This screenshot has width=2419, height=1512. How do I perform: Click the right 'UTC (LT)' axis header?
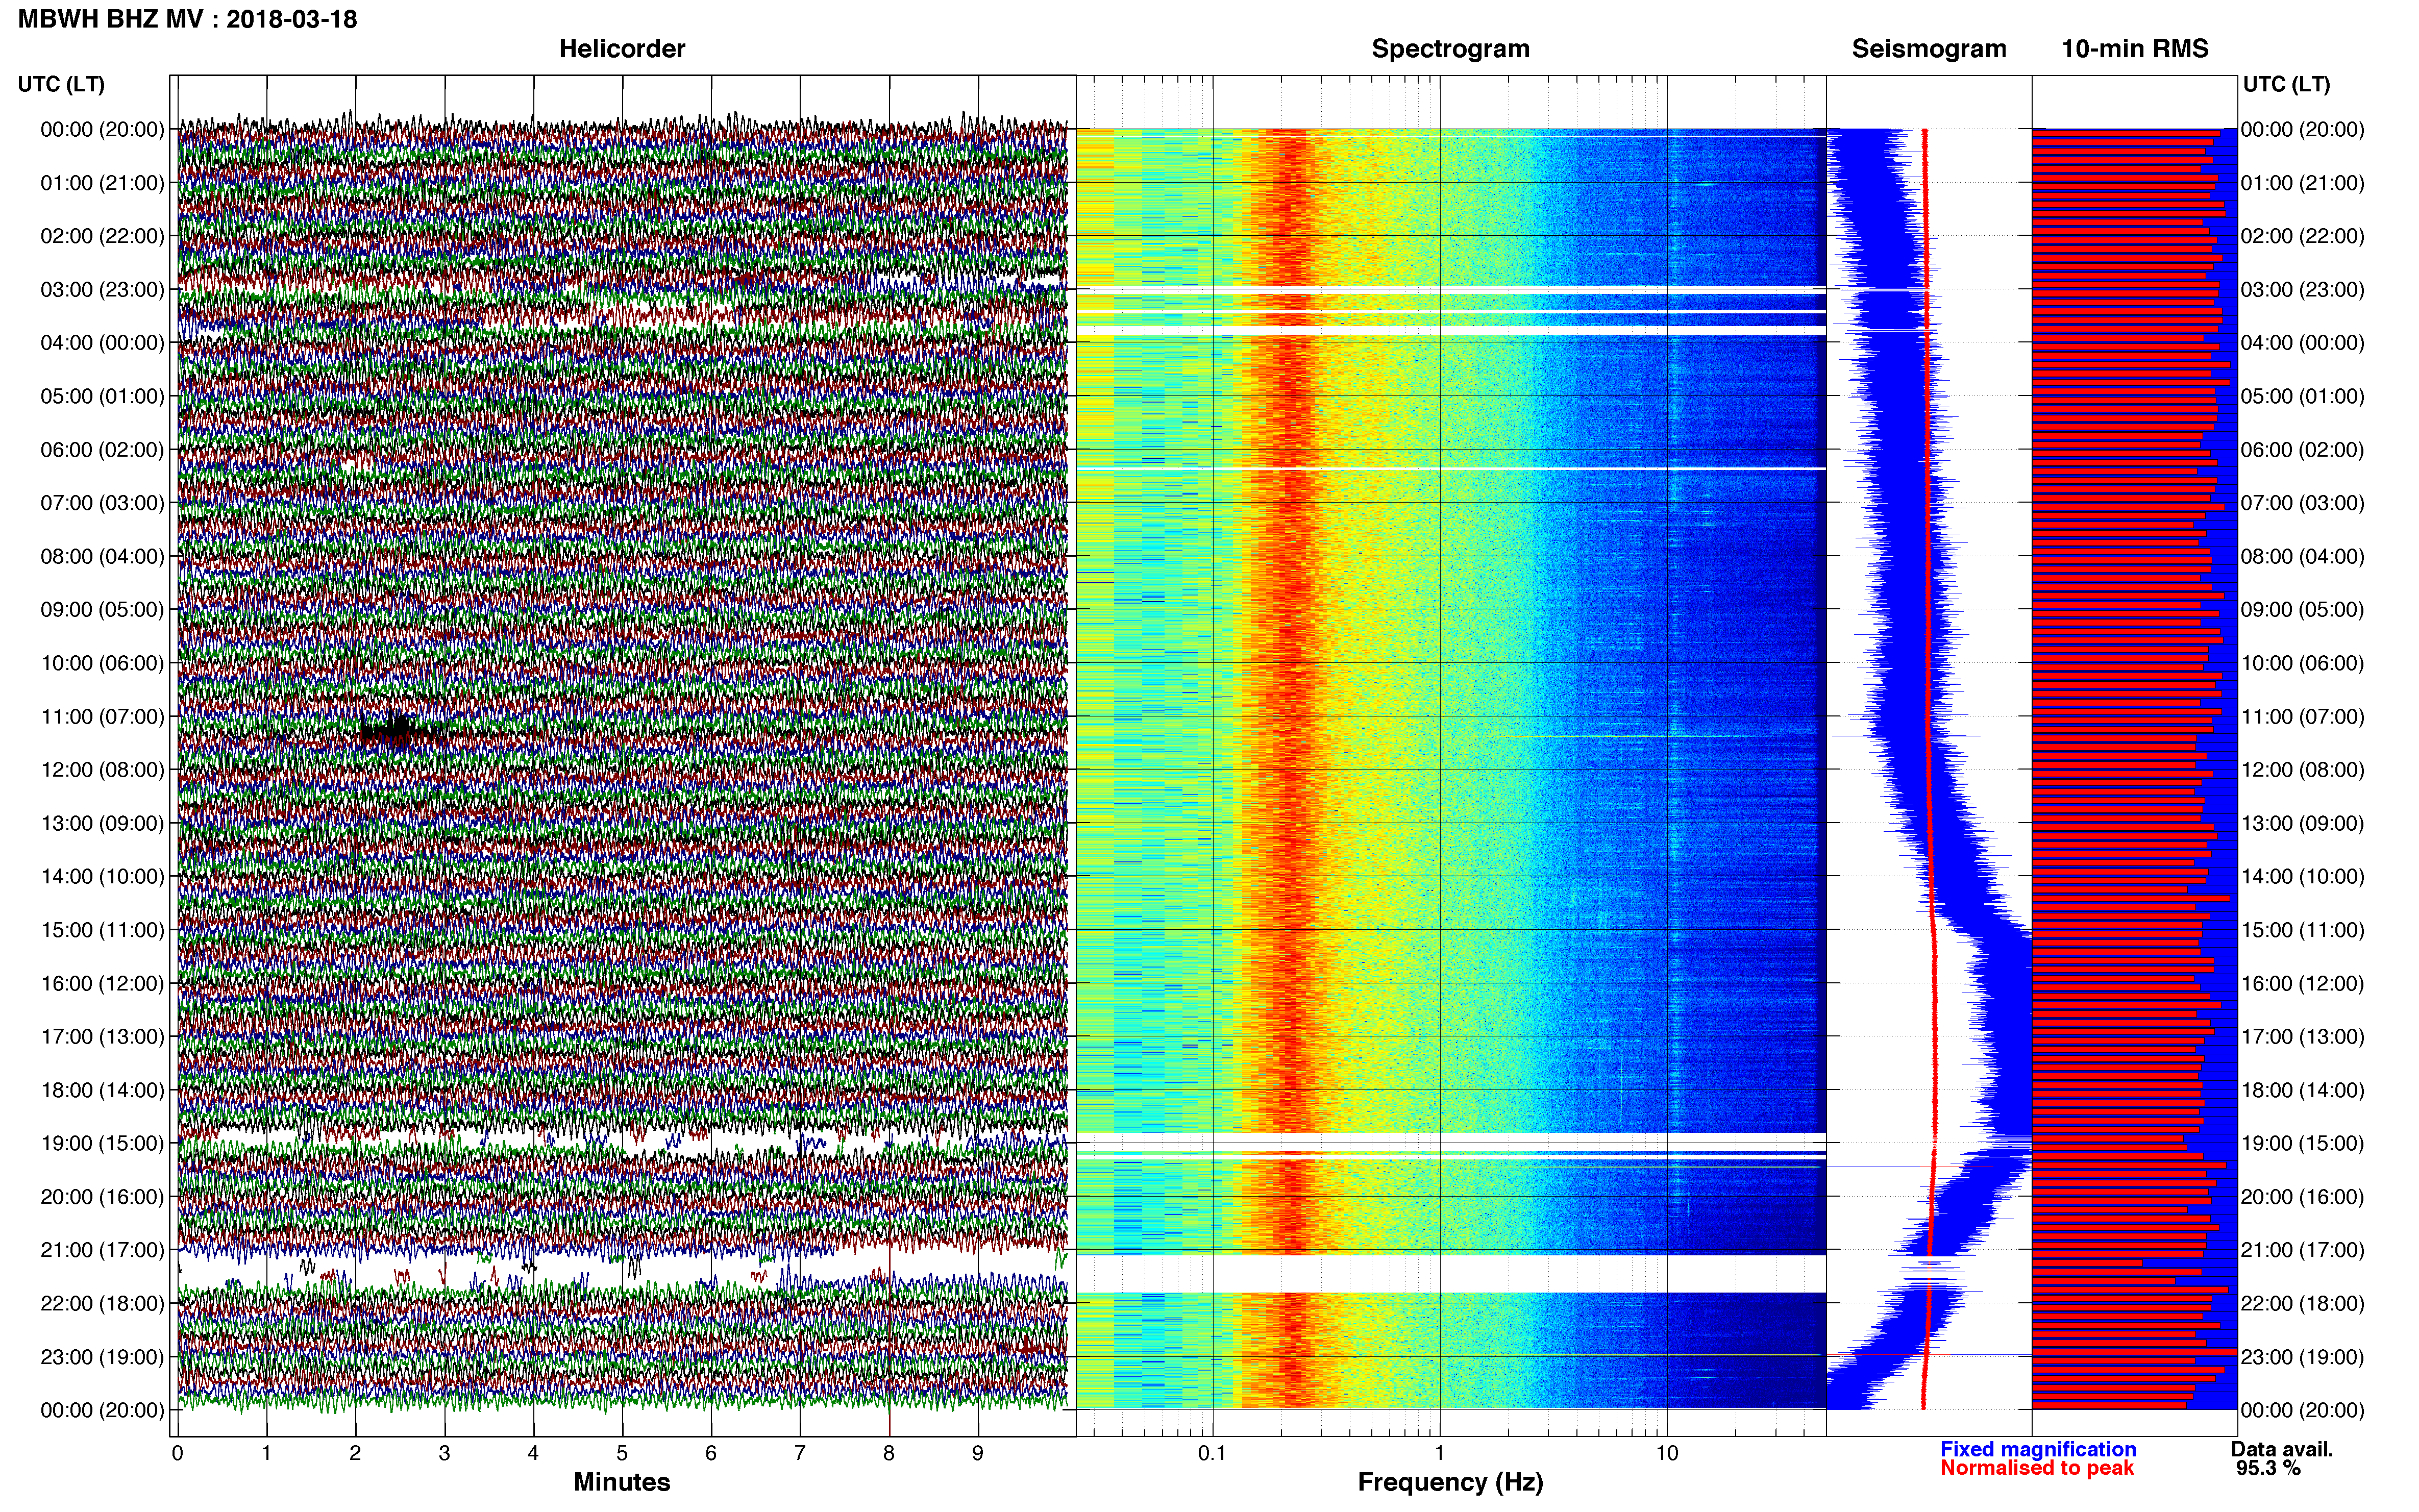(2286, 84)
